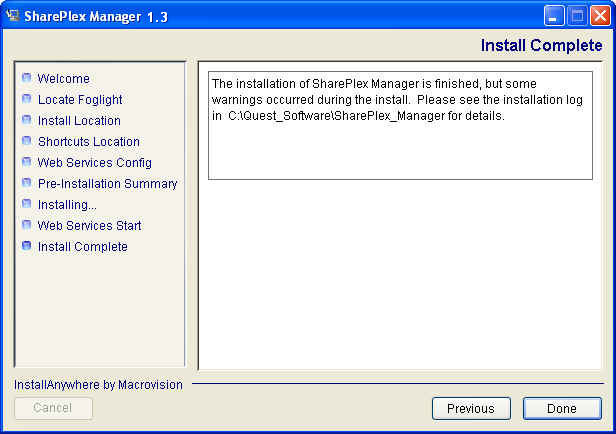
Task: Click the Welcome step bullet icon
Action: (x=27, y=78)
